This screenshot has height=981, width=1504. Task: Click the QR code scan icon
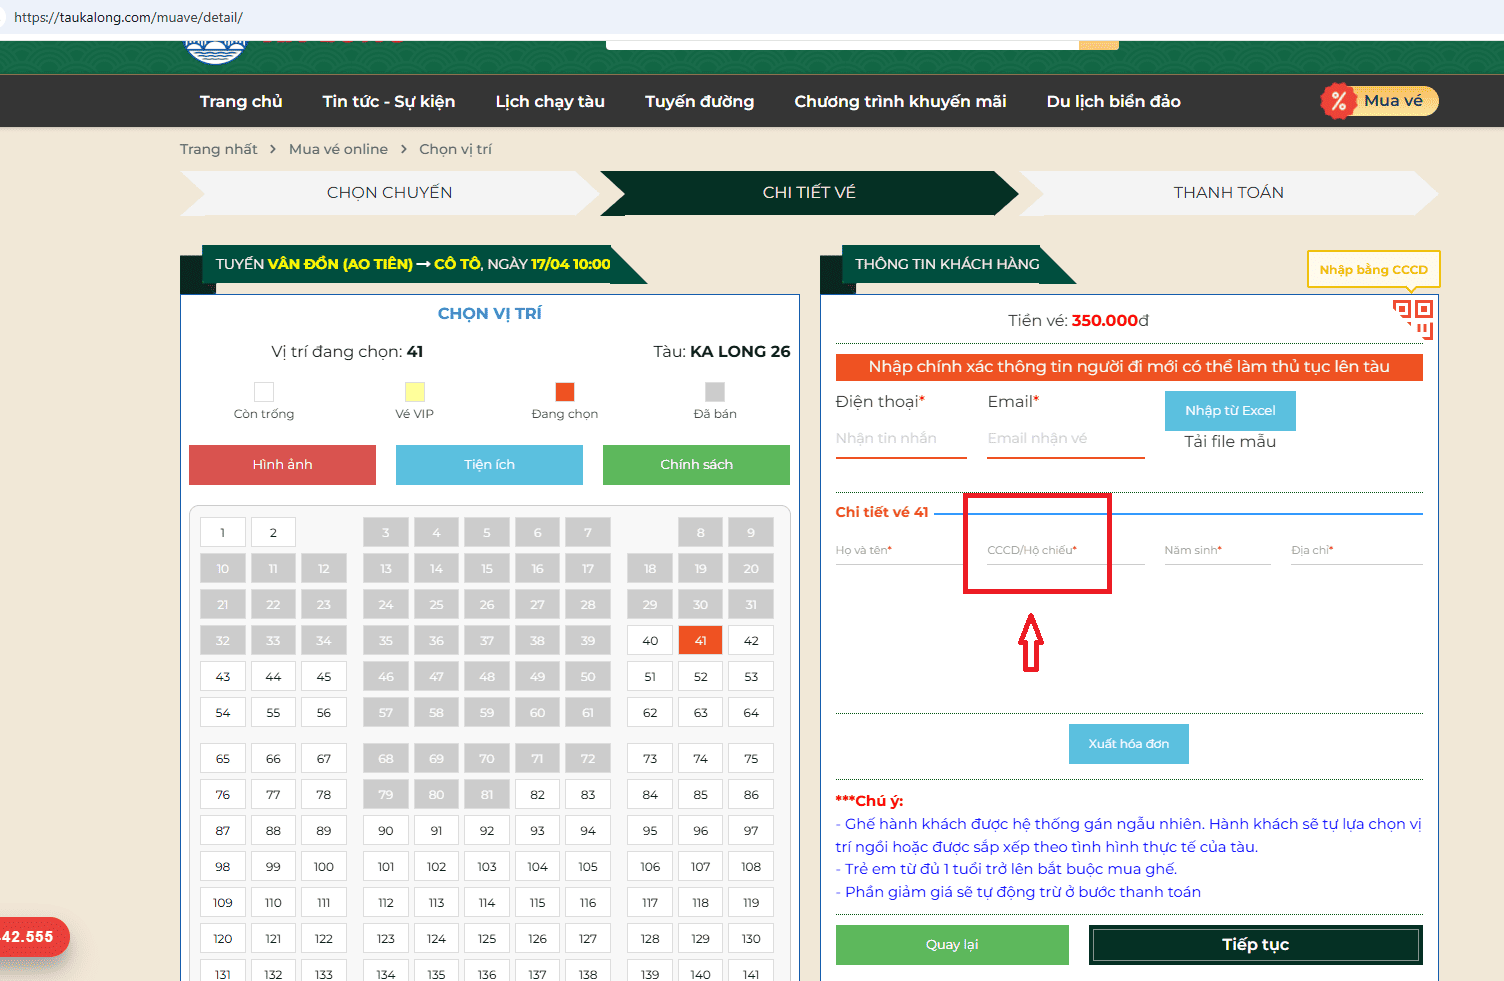point(1413,319)
